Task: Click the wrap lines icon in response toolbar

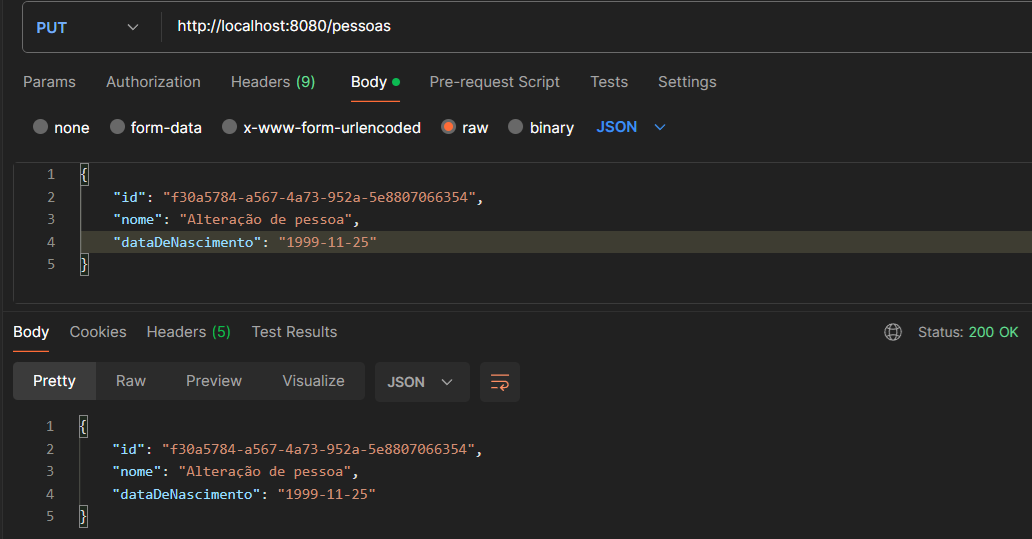Action: pos(500,382)
